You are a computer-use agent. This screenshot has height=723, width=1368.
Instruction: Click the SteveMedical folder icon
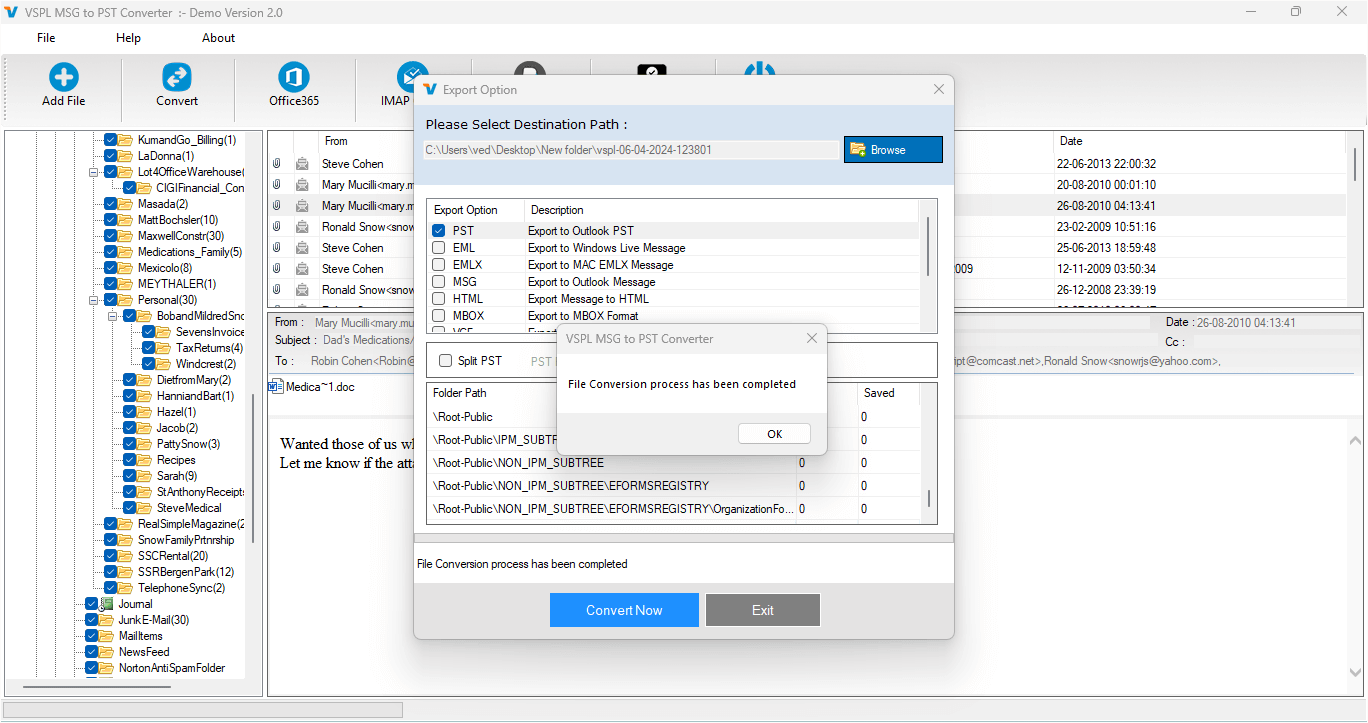point(145,508)
